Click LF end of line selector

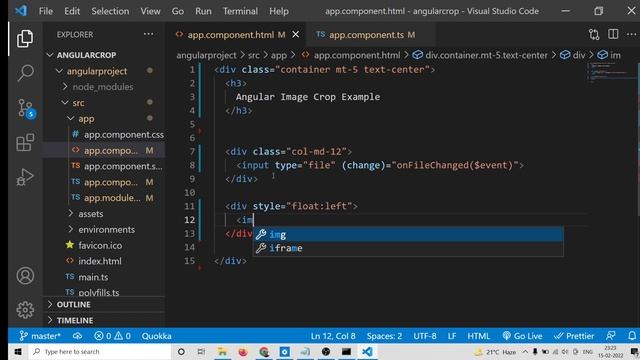[x=452, y=336]
